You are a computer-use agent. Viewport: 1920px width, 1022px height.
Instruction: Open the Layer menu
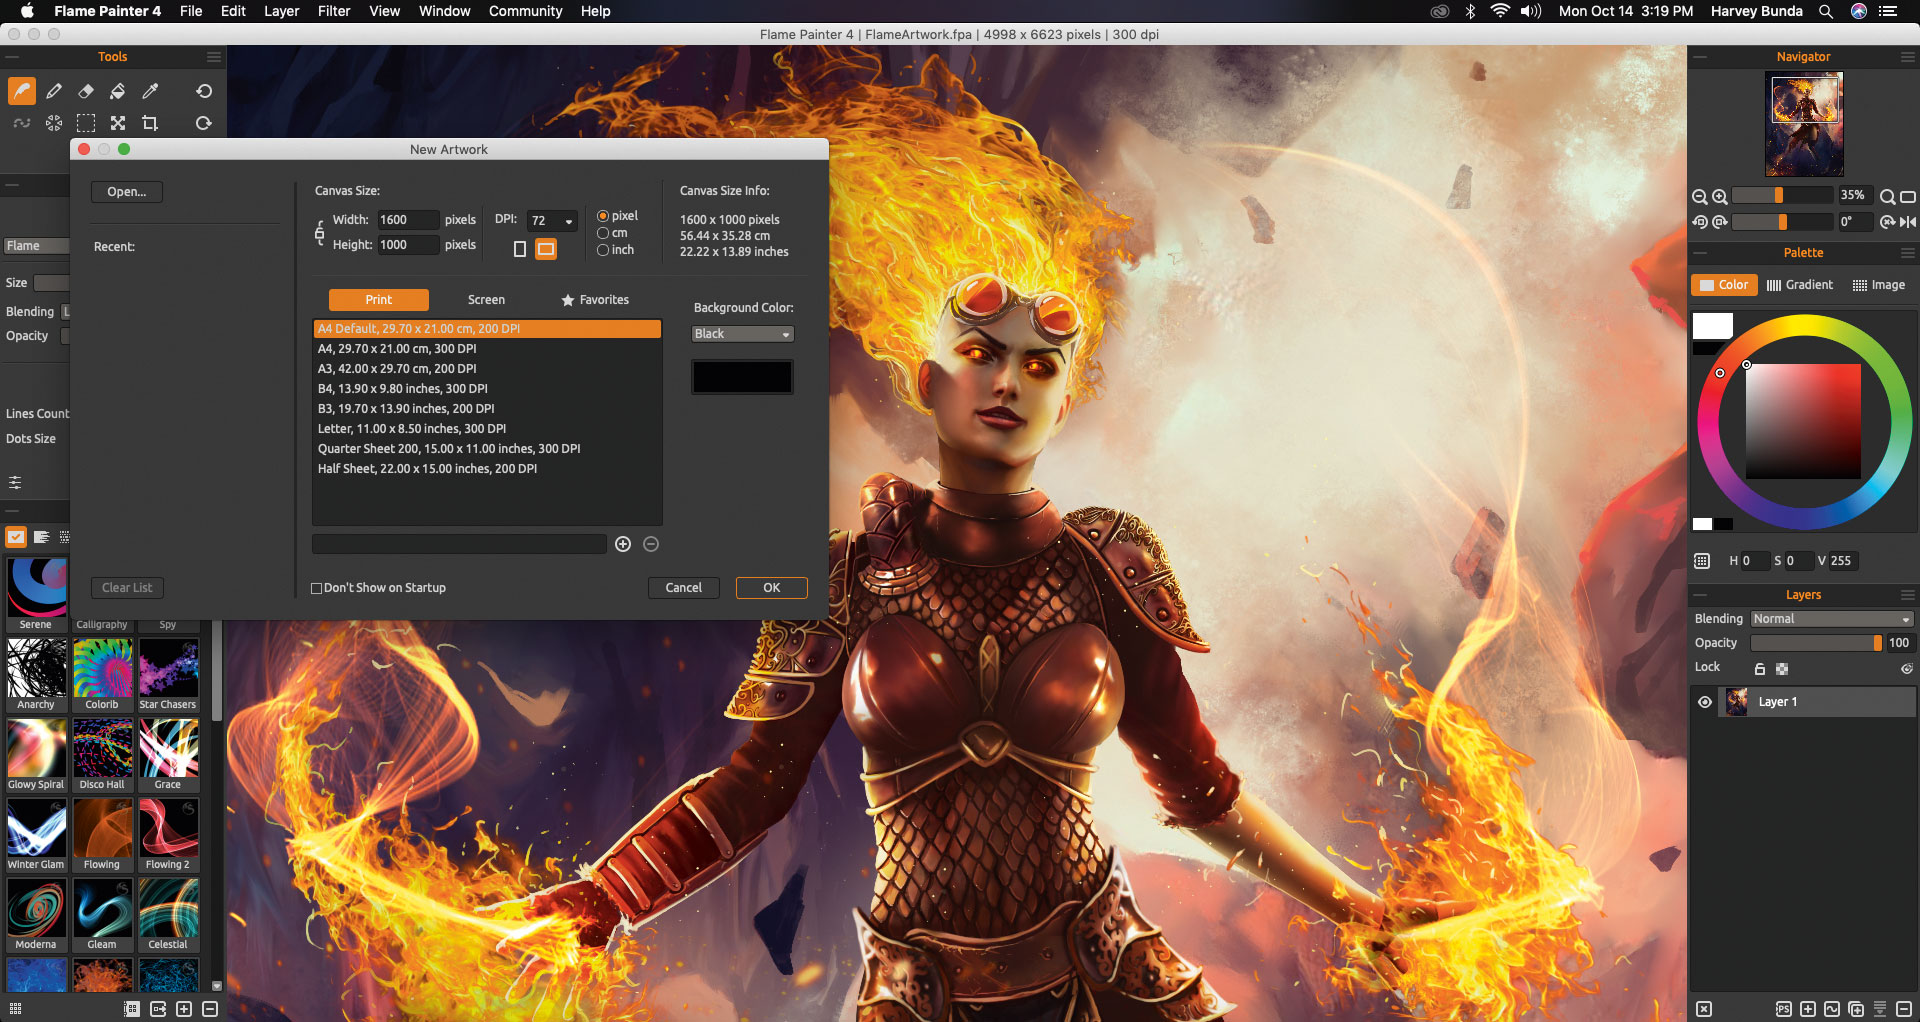[x=281, y=11]
